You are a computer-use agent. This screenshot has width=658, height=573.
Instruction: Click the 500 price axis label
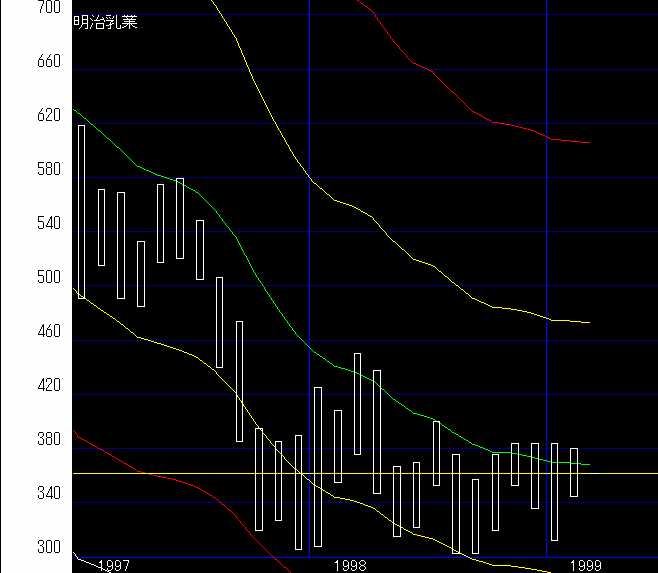[20, 278]
